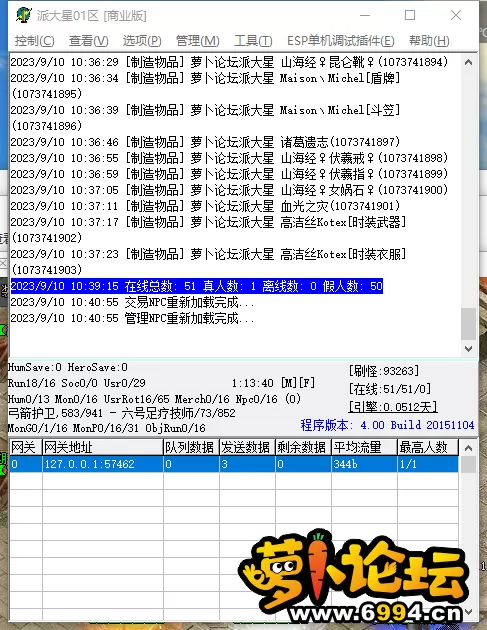Select the 山海经♀昆仑靴♀ log line

229,62
